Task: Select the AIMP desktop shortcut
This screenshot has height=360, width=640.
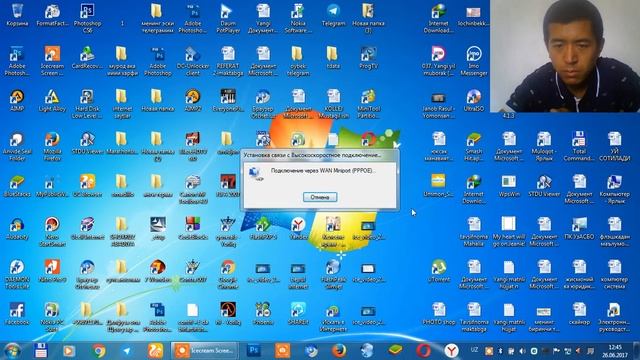Action: coord(17,100)
